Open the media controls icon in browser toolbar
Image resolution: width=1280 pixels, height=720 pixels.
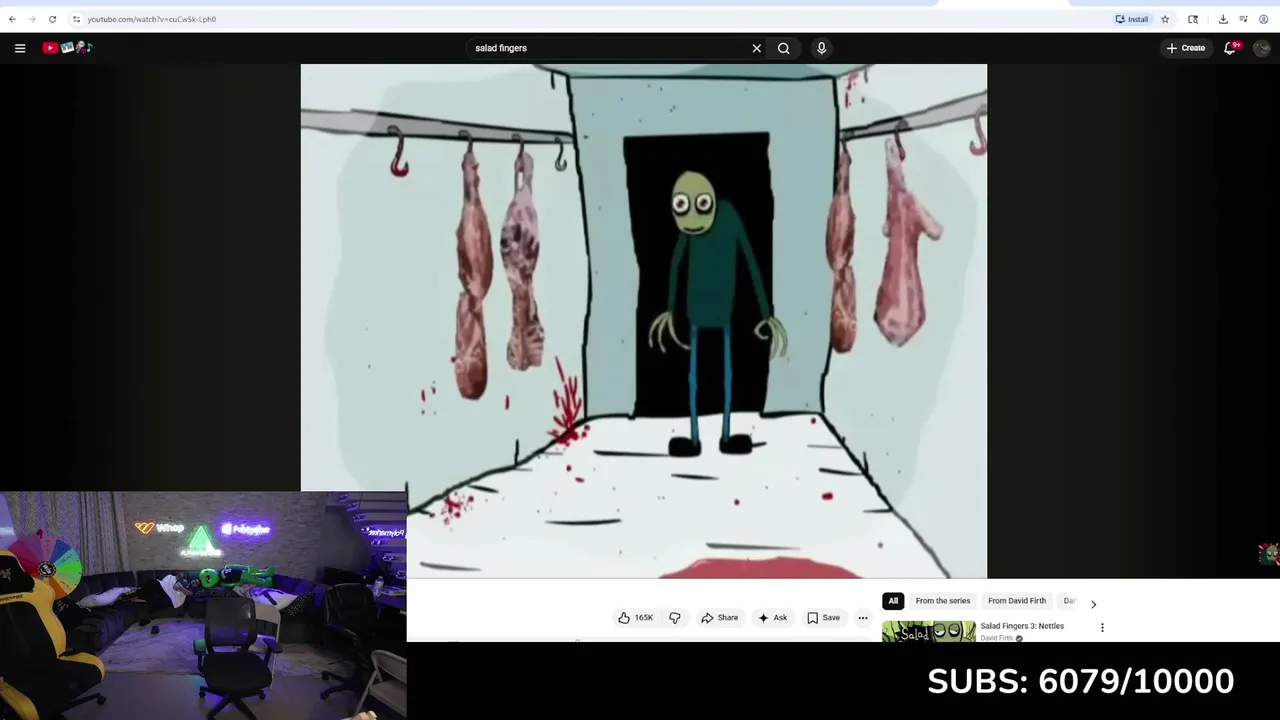coord(1243,19)
